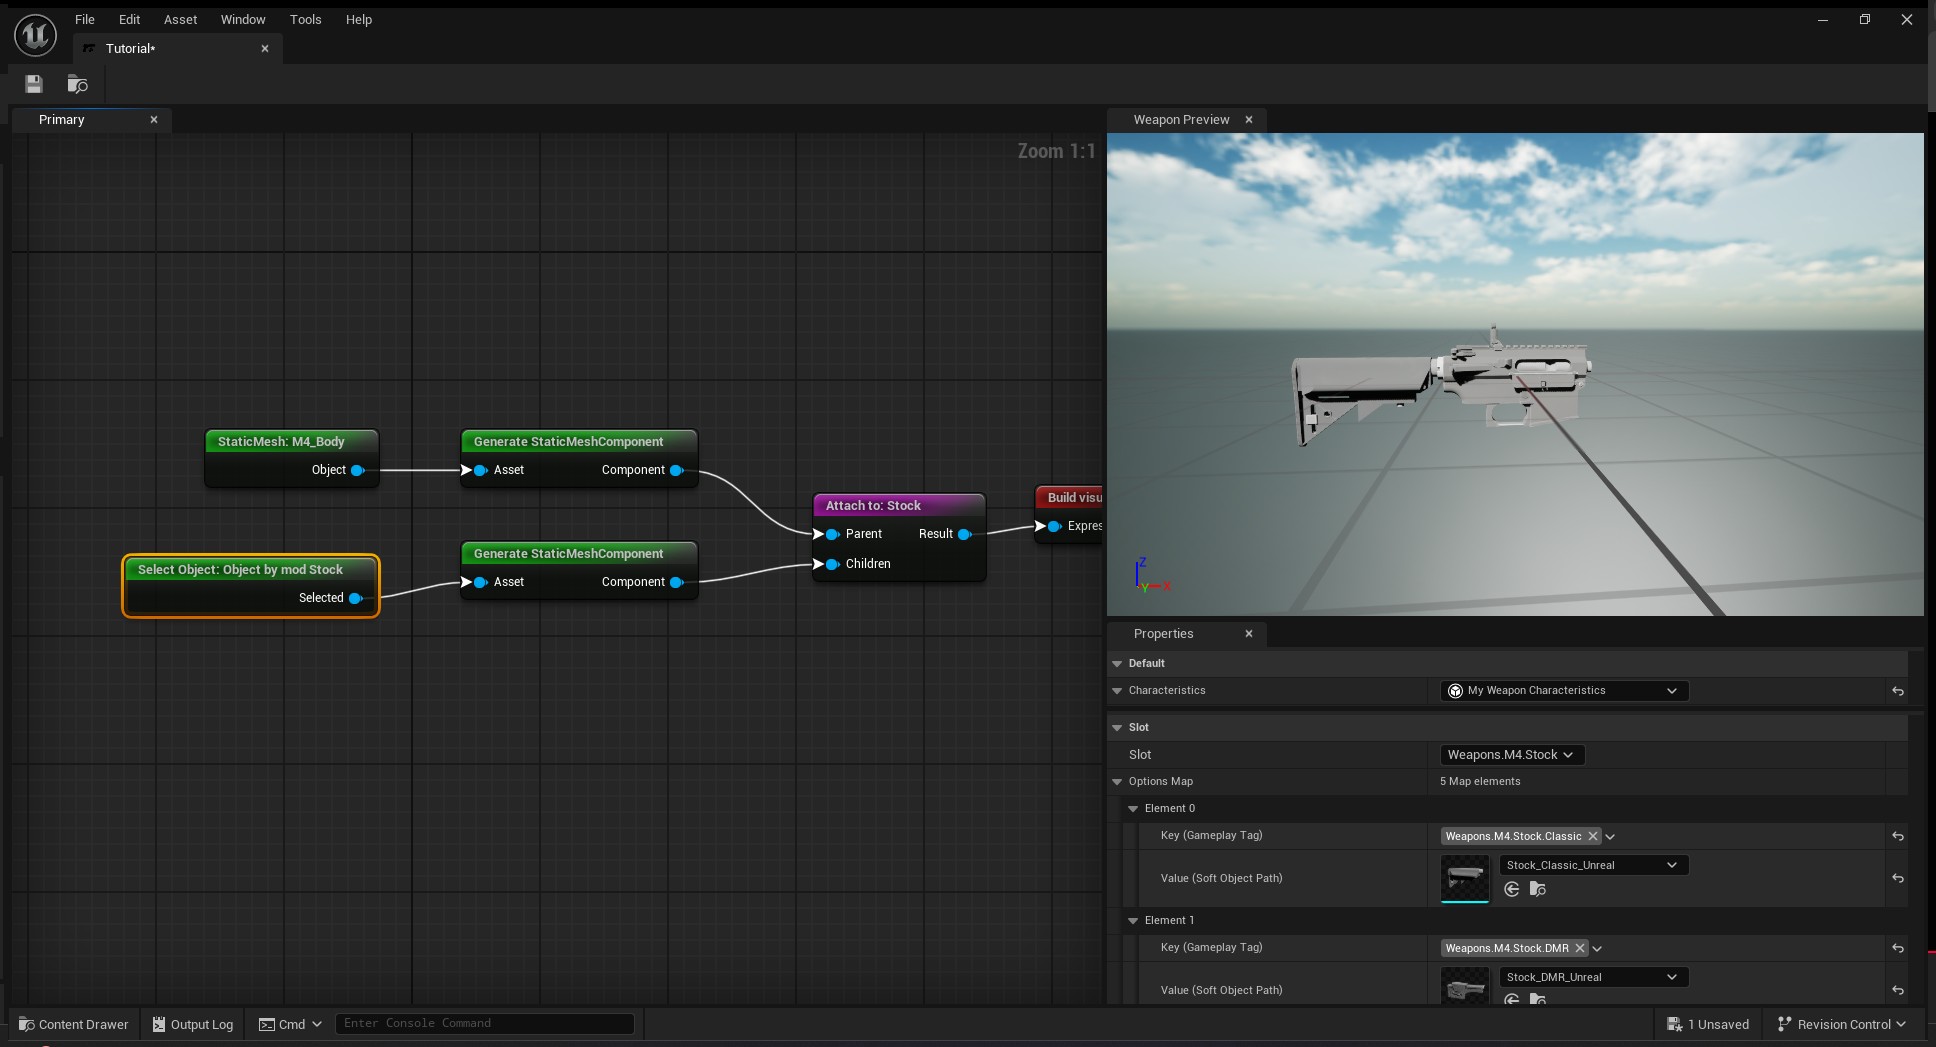The height and width of the screenshot is (1047, 1936).
Task: Collapse the Slot section
Action: pos(1117,728)
